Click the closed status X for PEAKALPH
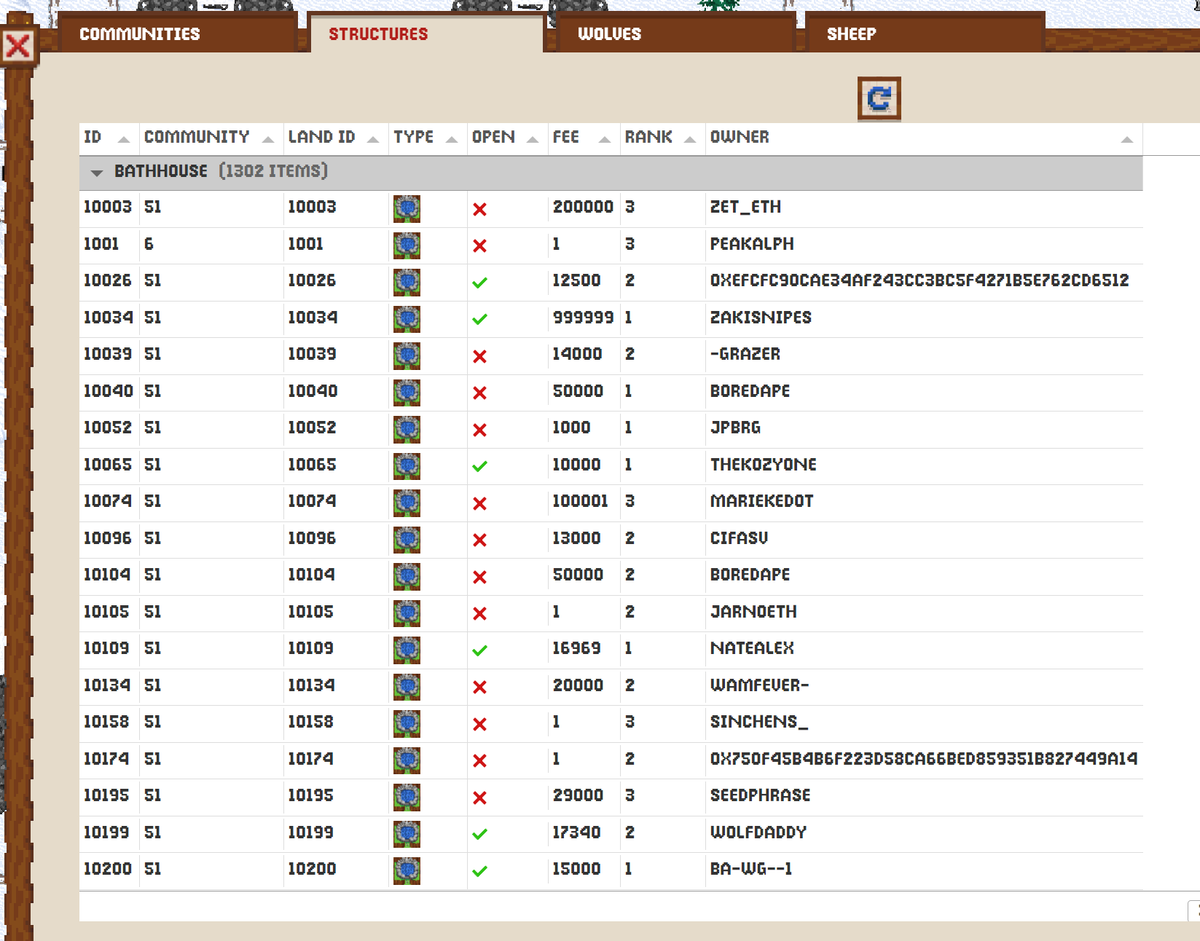1200x941 pixels. [480, 246]
